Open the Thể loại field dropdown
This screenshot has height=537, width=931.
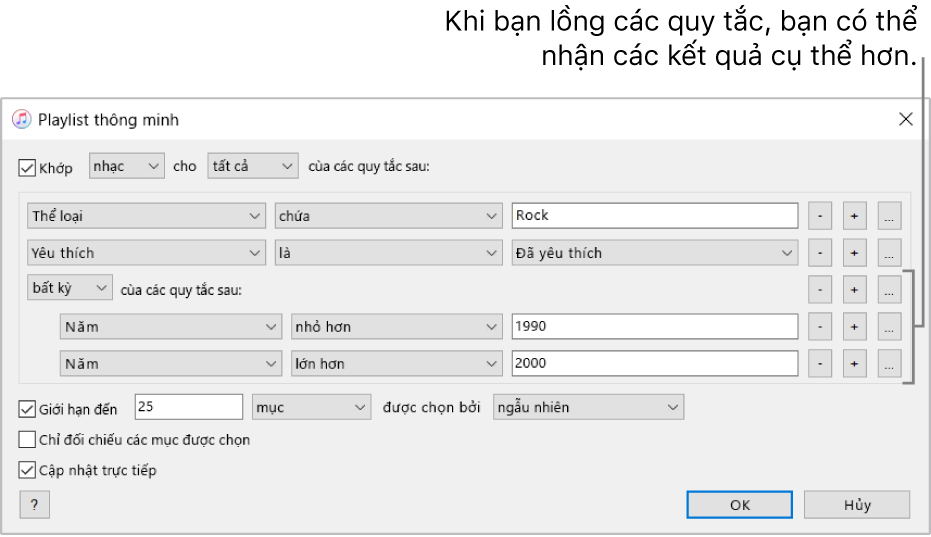click(146, 216)
